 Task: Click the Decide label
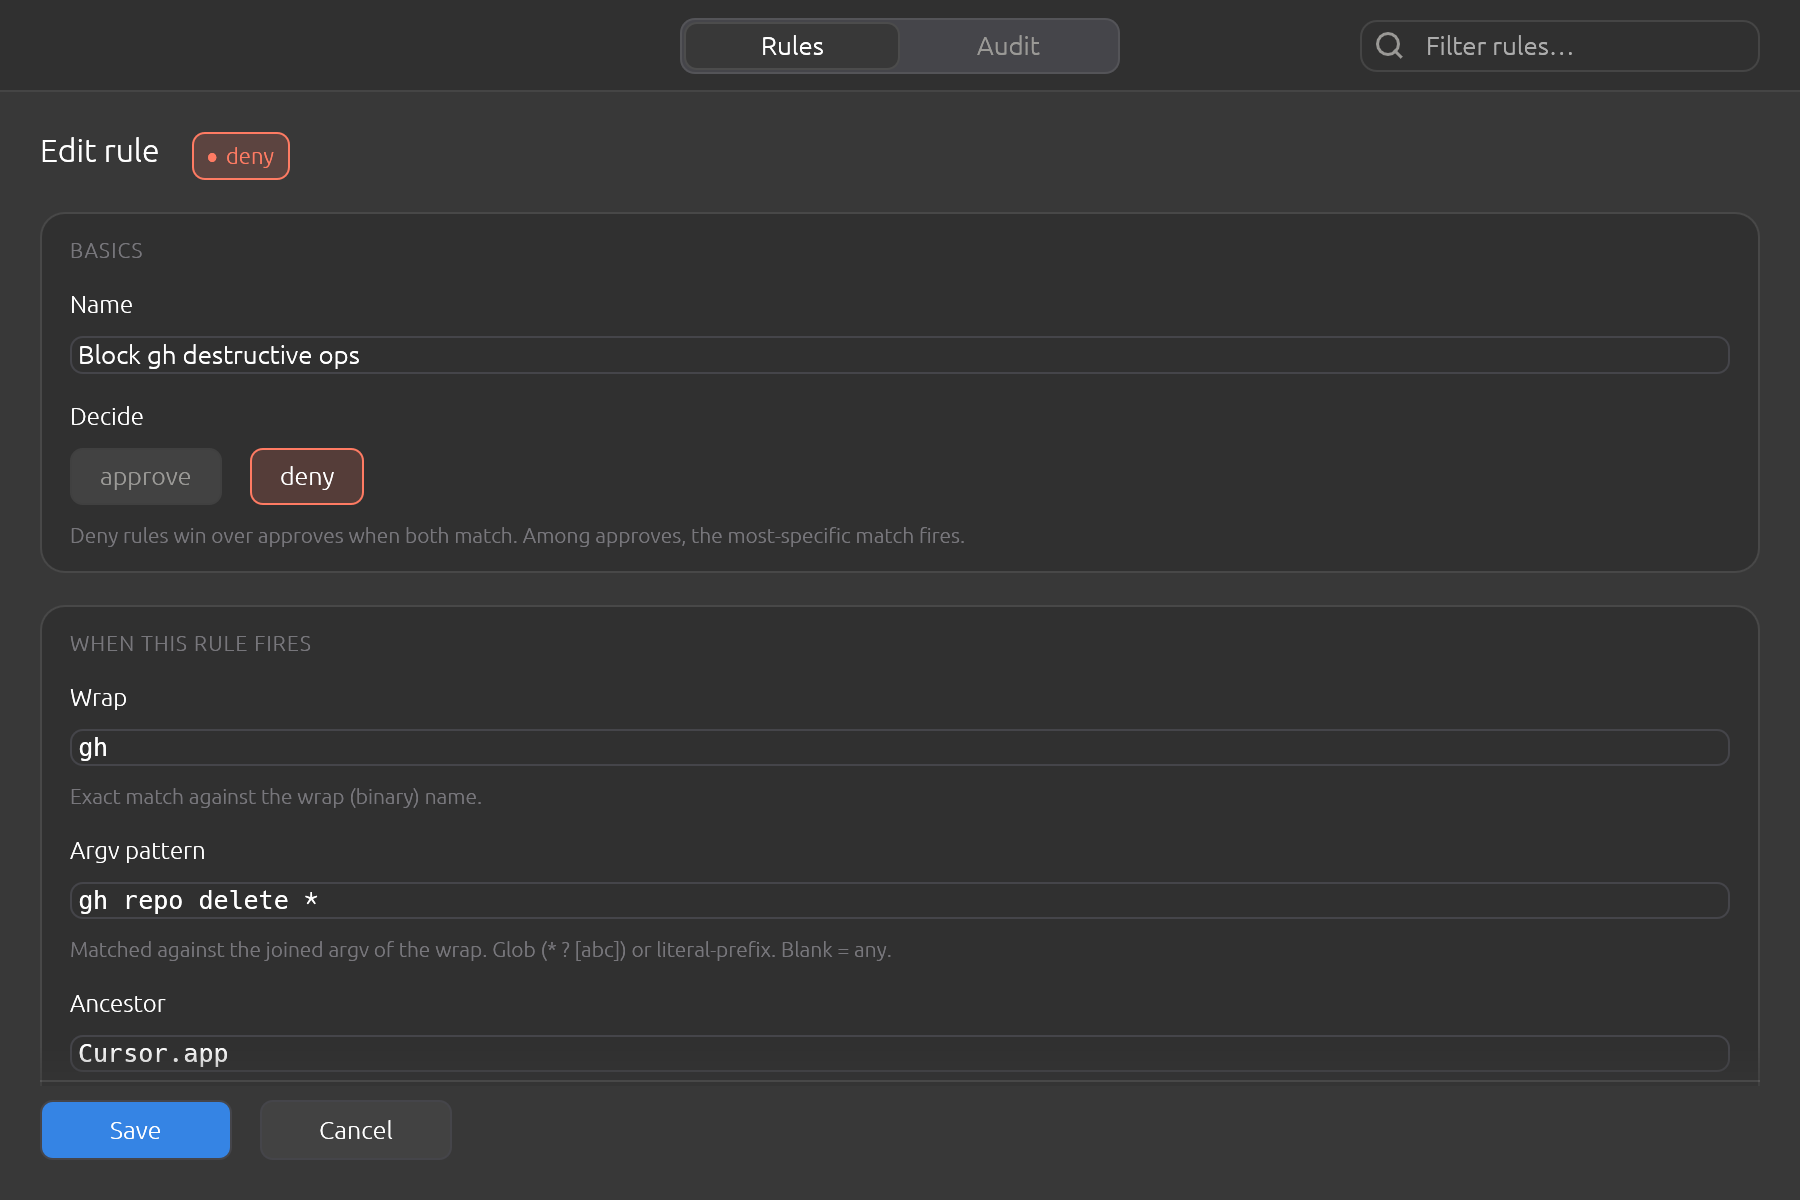coord(107,417)
